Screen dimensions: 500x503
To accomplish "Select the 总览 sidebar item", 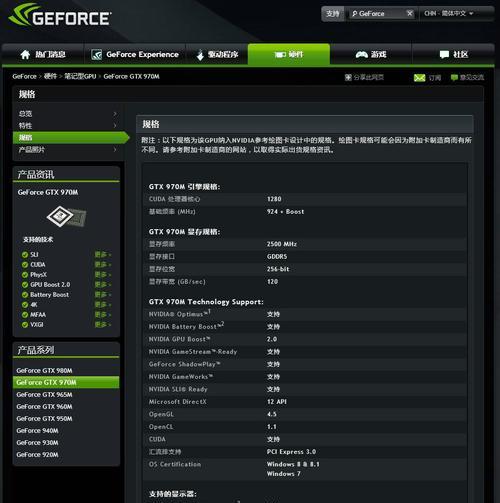I will point(68,114).
